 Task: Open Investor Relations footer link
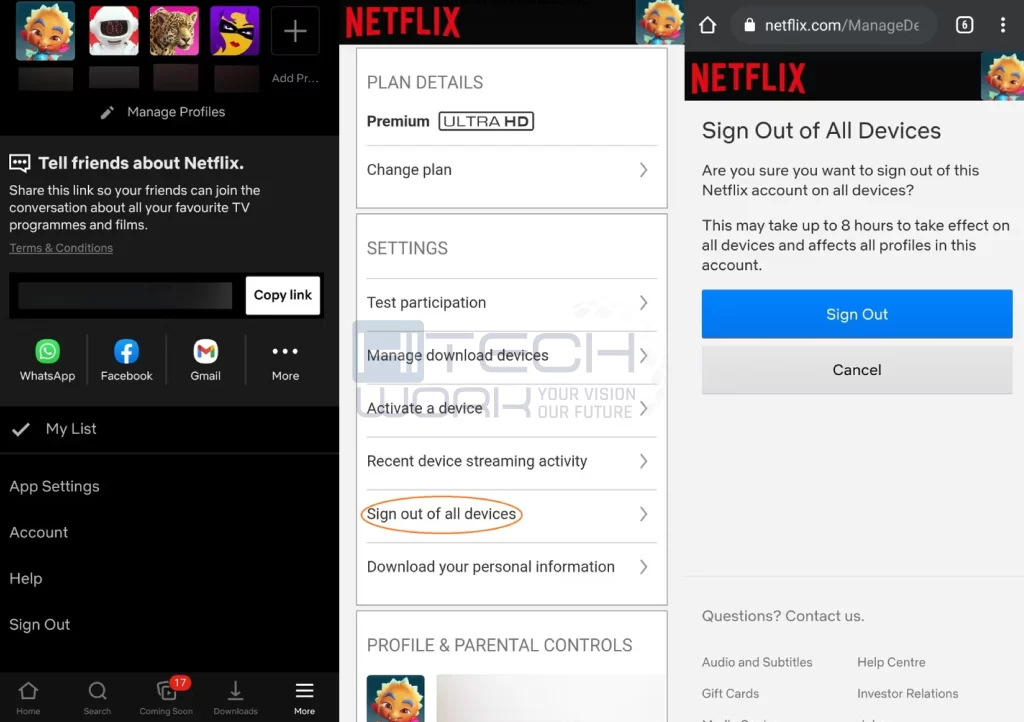[907, 694]
